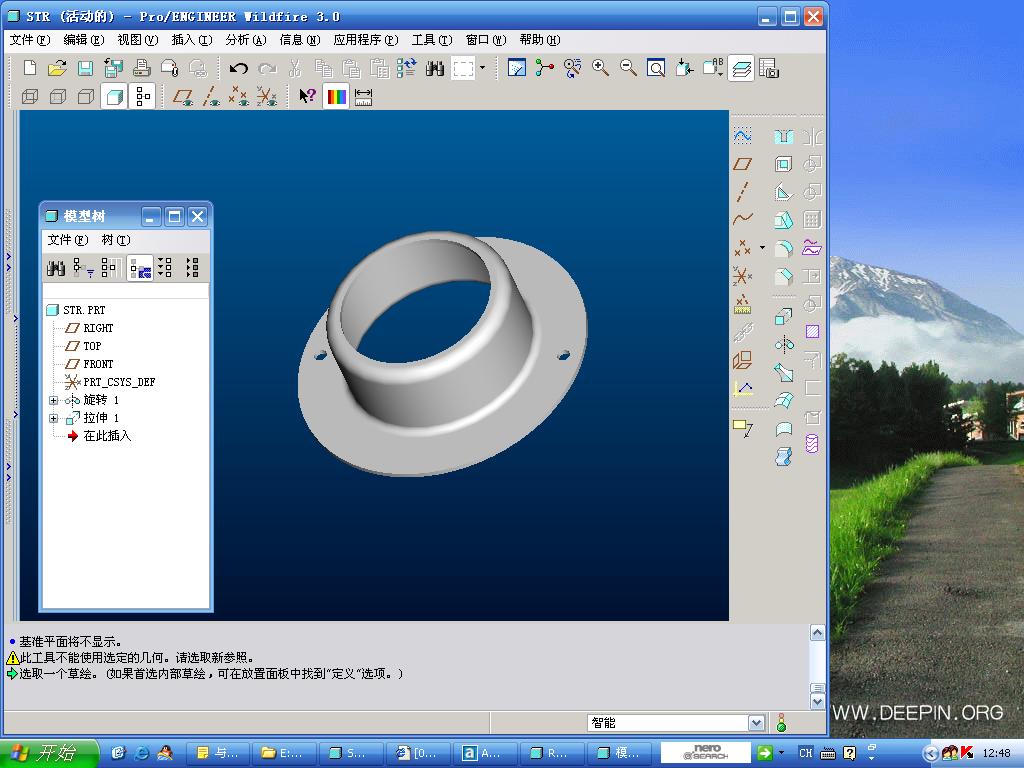1024x768 pixels.
Task: Undo the last operation
Action: [x=238, y=68]
